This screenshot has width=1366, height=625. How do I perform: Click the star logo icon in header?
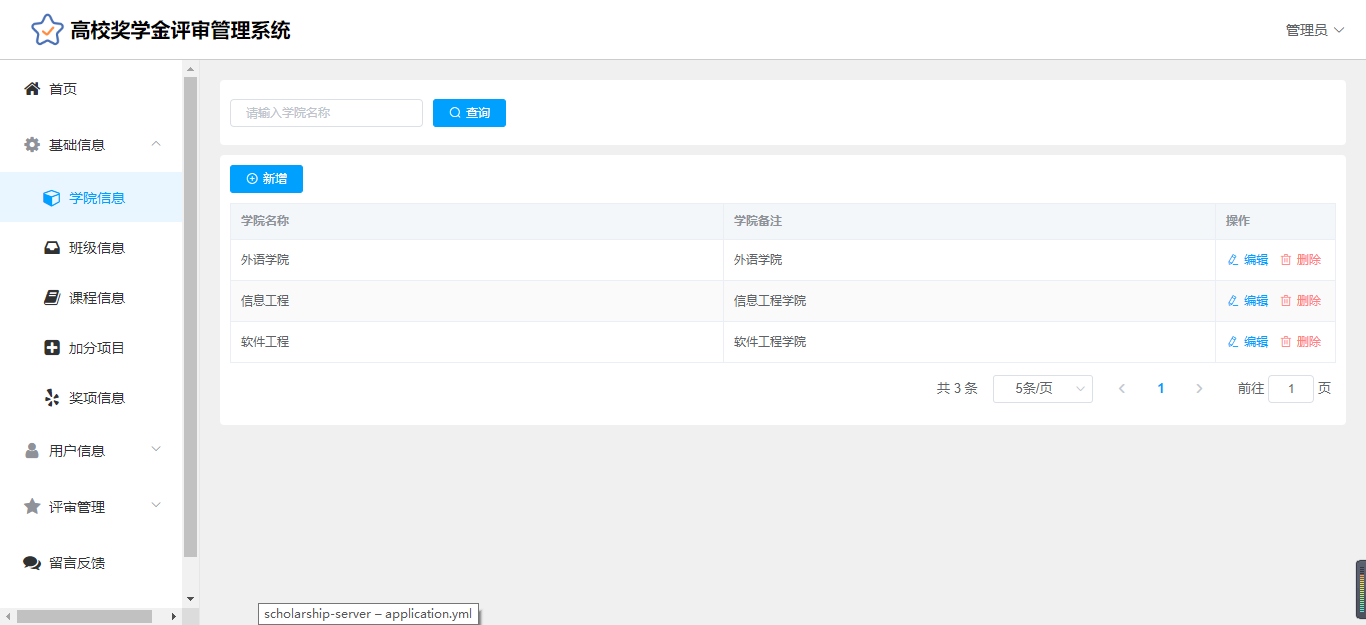[x=47, y=30]
